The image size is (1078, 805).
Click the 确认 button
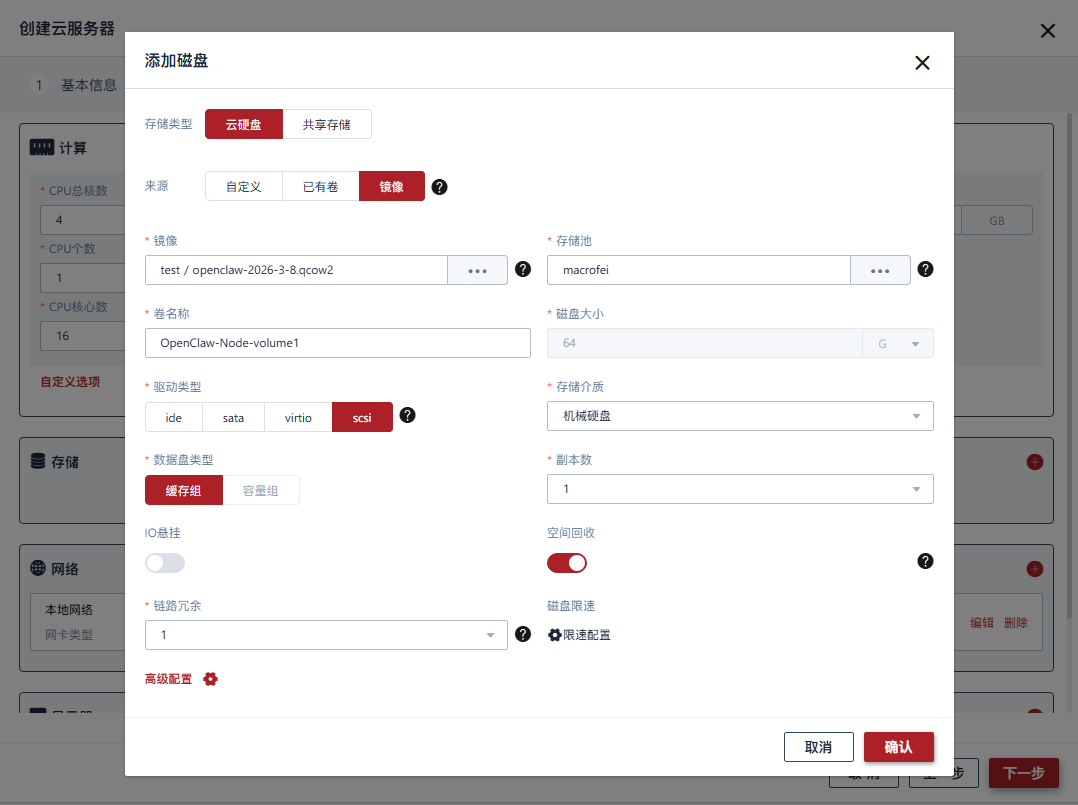(x=898, y=747)
